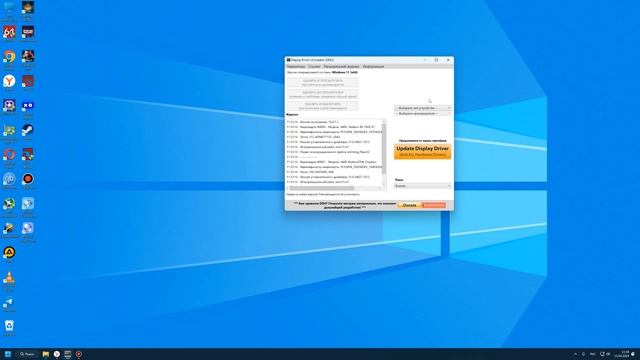Expand the device type dropdown
The height and width of the screenshot is (360, 640).
click(x=422, y=108)
